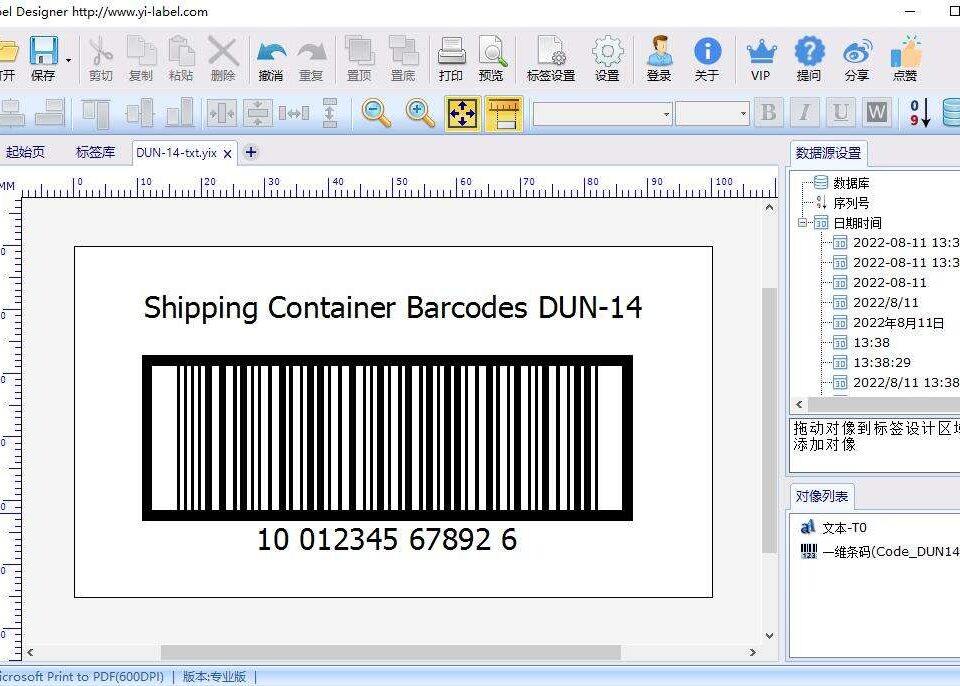Screen dimensions: 960x686
Task: Toggle the W text style button
Action: tap(877, 113)
